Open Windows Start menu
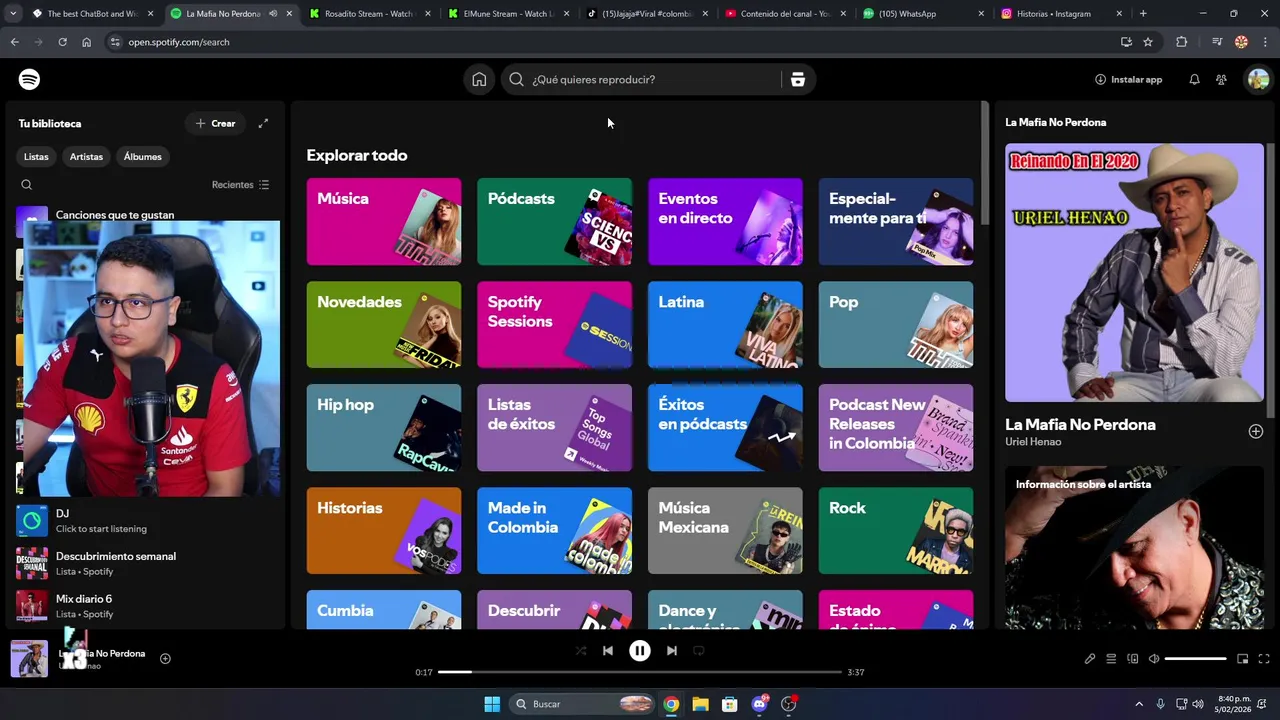 pyautogui.click(x=492, y=704)
